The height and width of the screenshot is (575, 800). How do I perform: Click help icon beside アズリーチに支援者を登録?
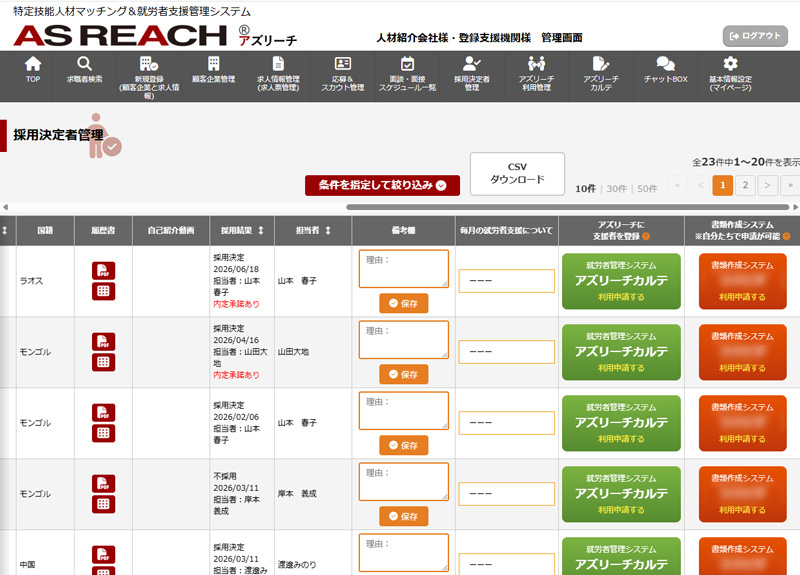point(646,236)
